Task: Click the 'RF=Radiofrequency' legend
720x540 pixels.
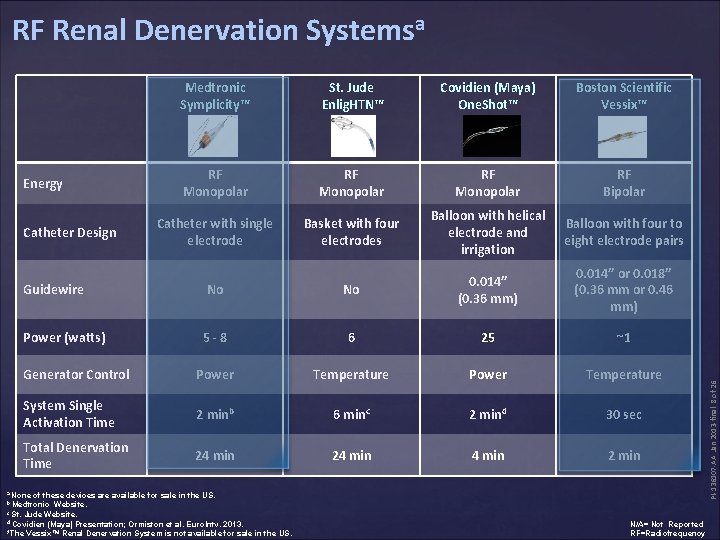Action: click(x=667, y=533)
